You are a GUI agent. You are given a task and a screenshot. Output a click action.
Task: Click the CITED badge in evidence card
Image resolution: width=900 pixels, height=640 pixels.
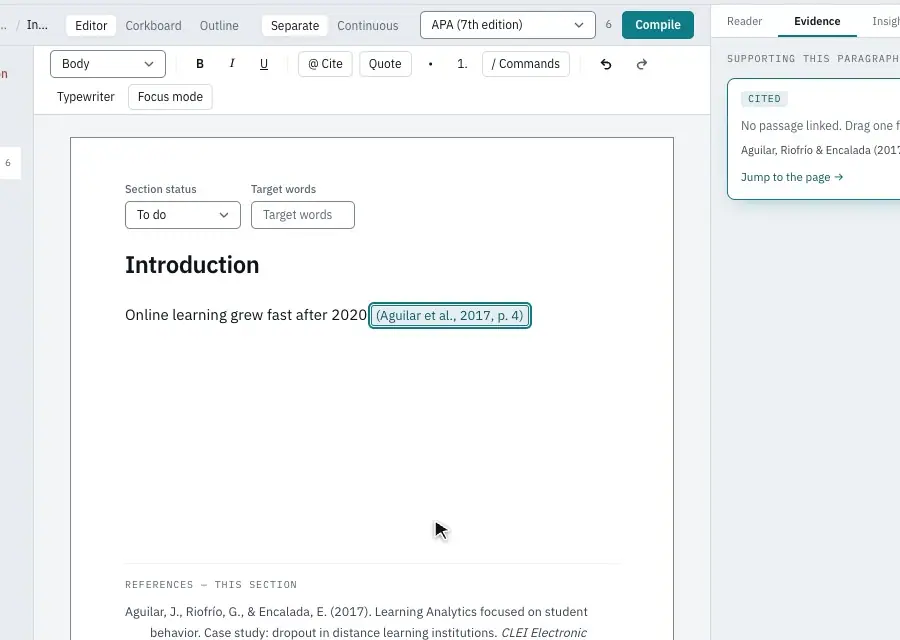click(764, 99)
